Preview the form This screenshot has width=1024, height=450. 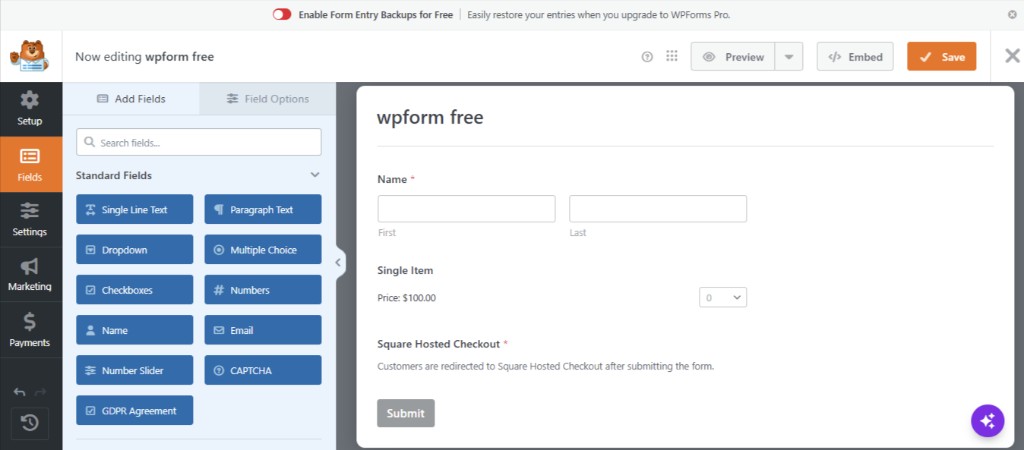click(733, 57)
